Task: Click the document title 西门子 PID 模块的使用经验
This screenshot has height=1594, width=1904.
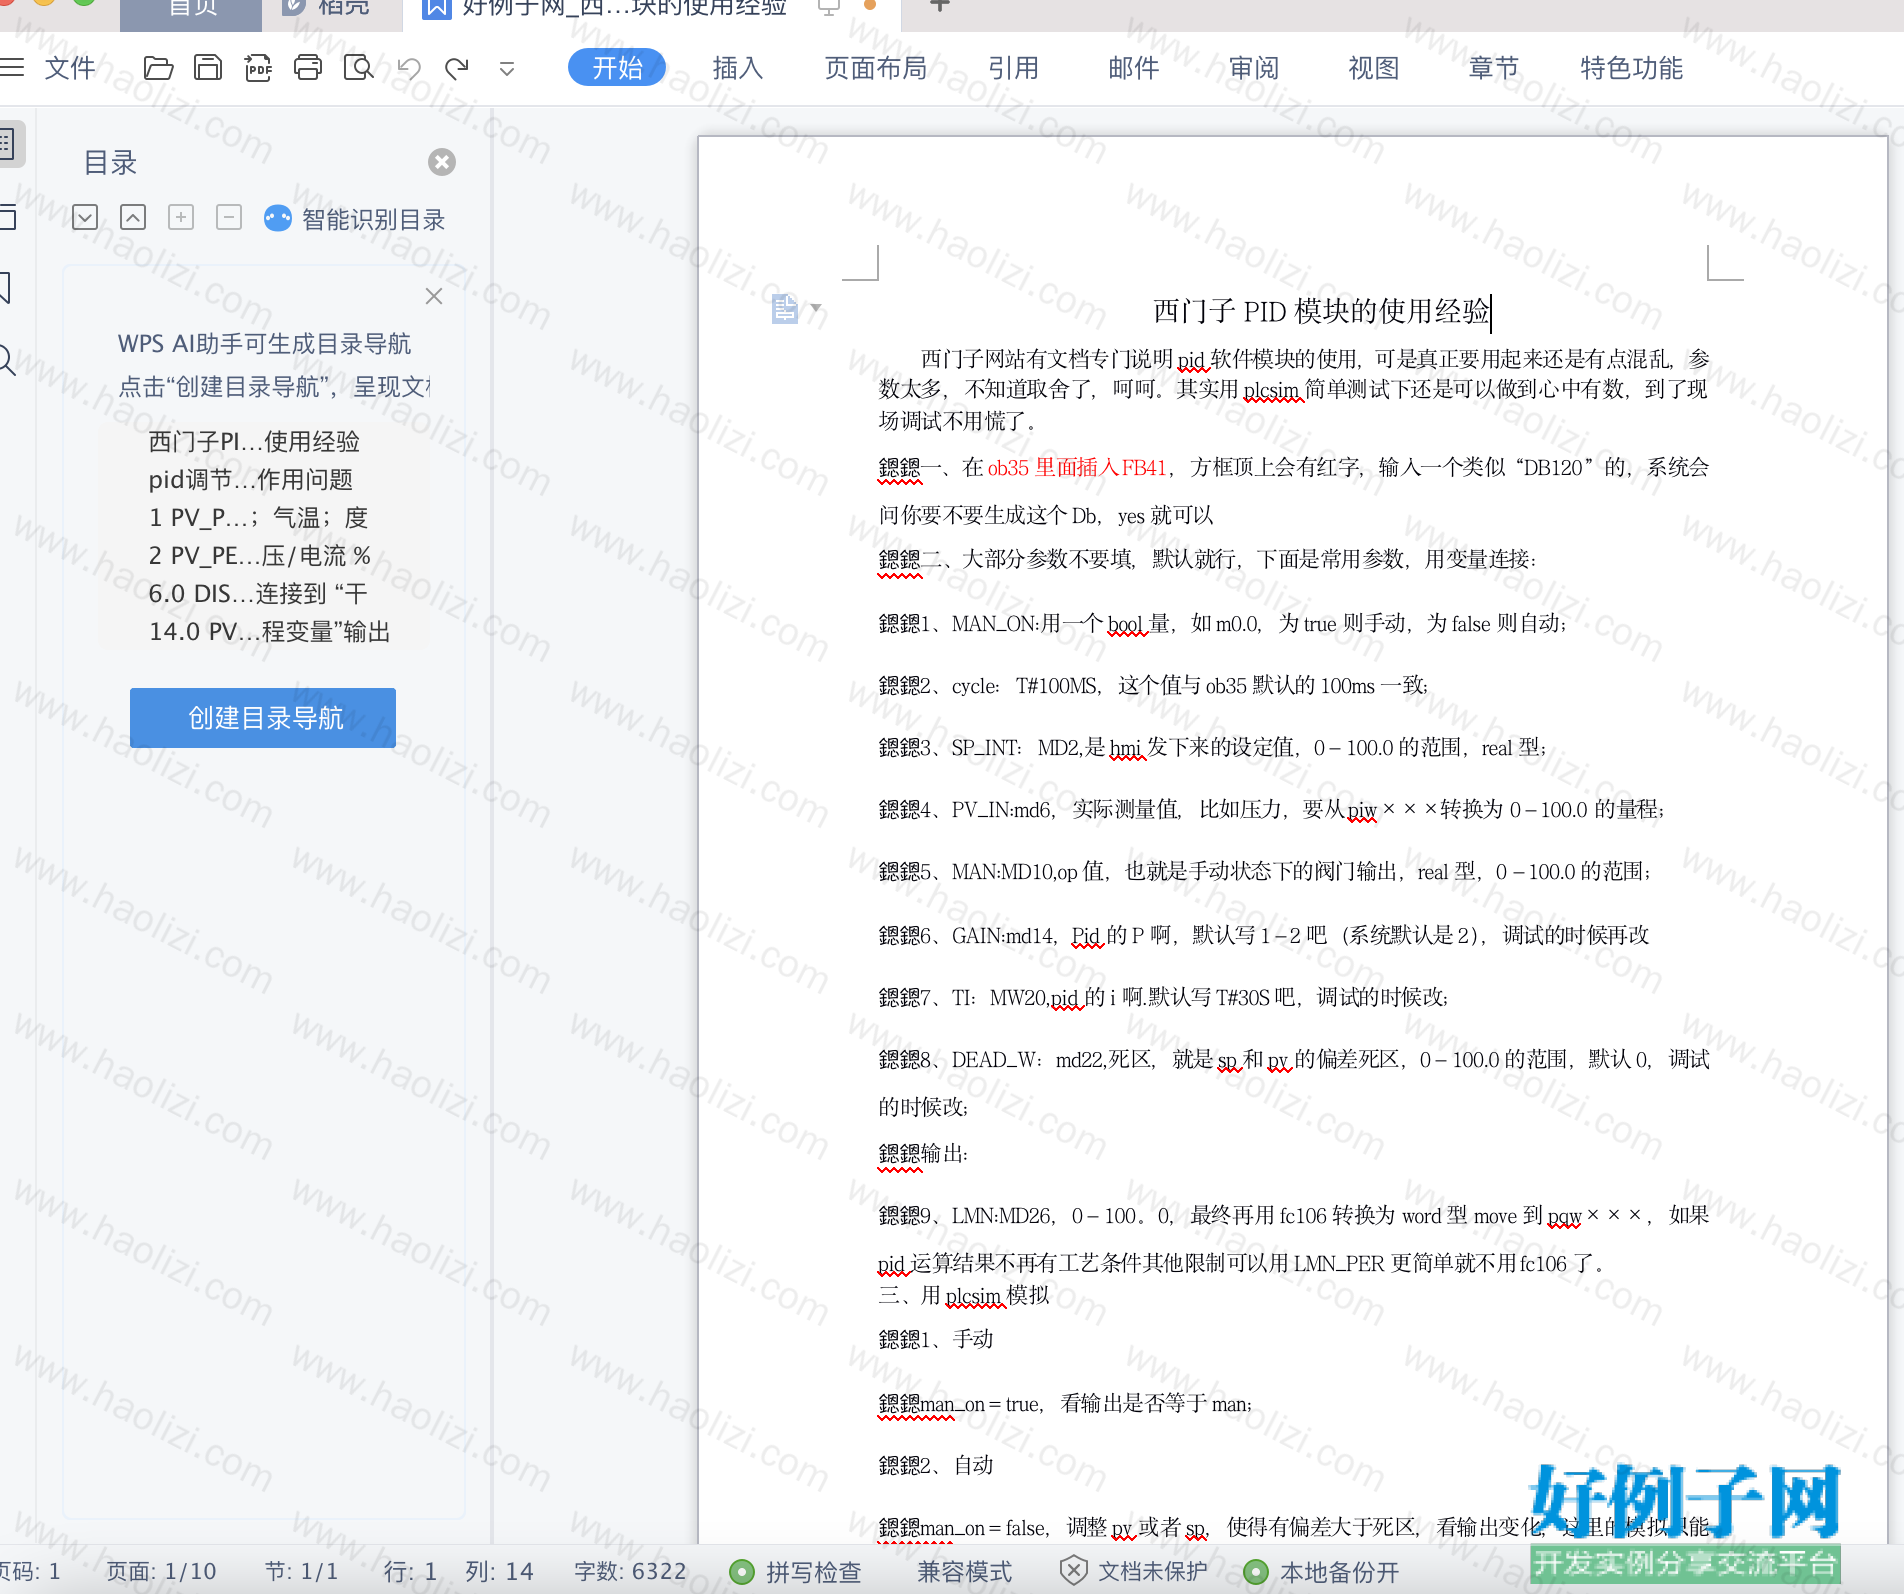Action: point(1321,311)
